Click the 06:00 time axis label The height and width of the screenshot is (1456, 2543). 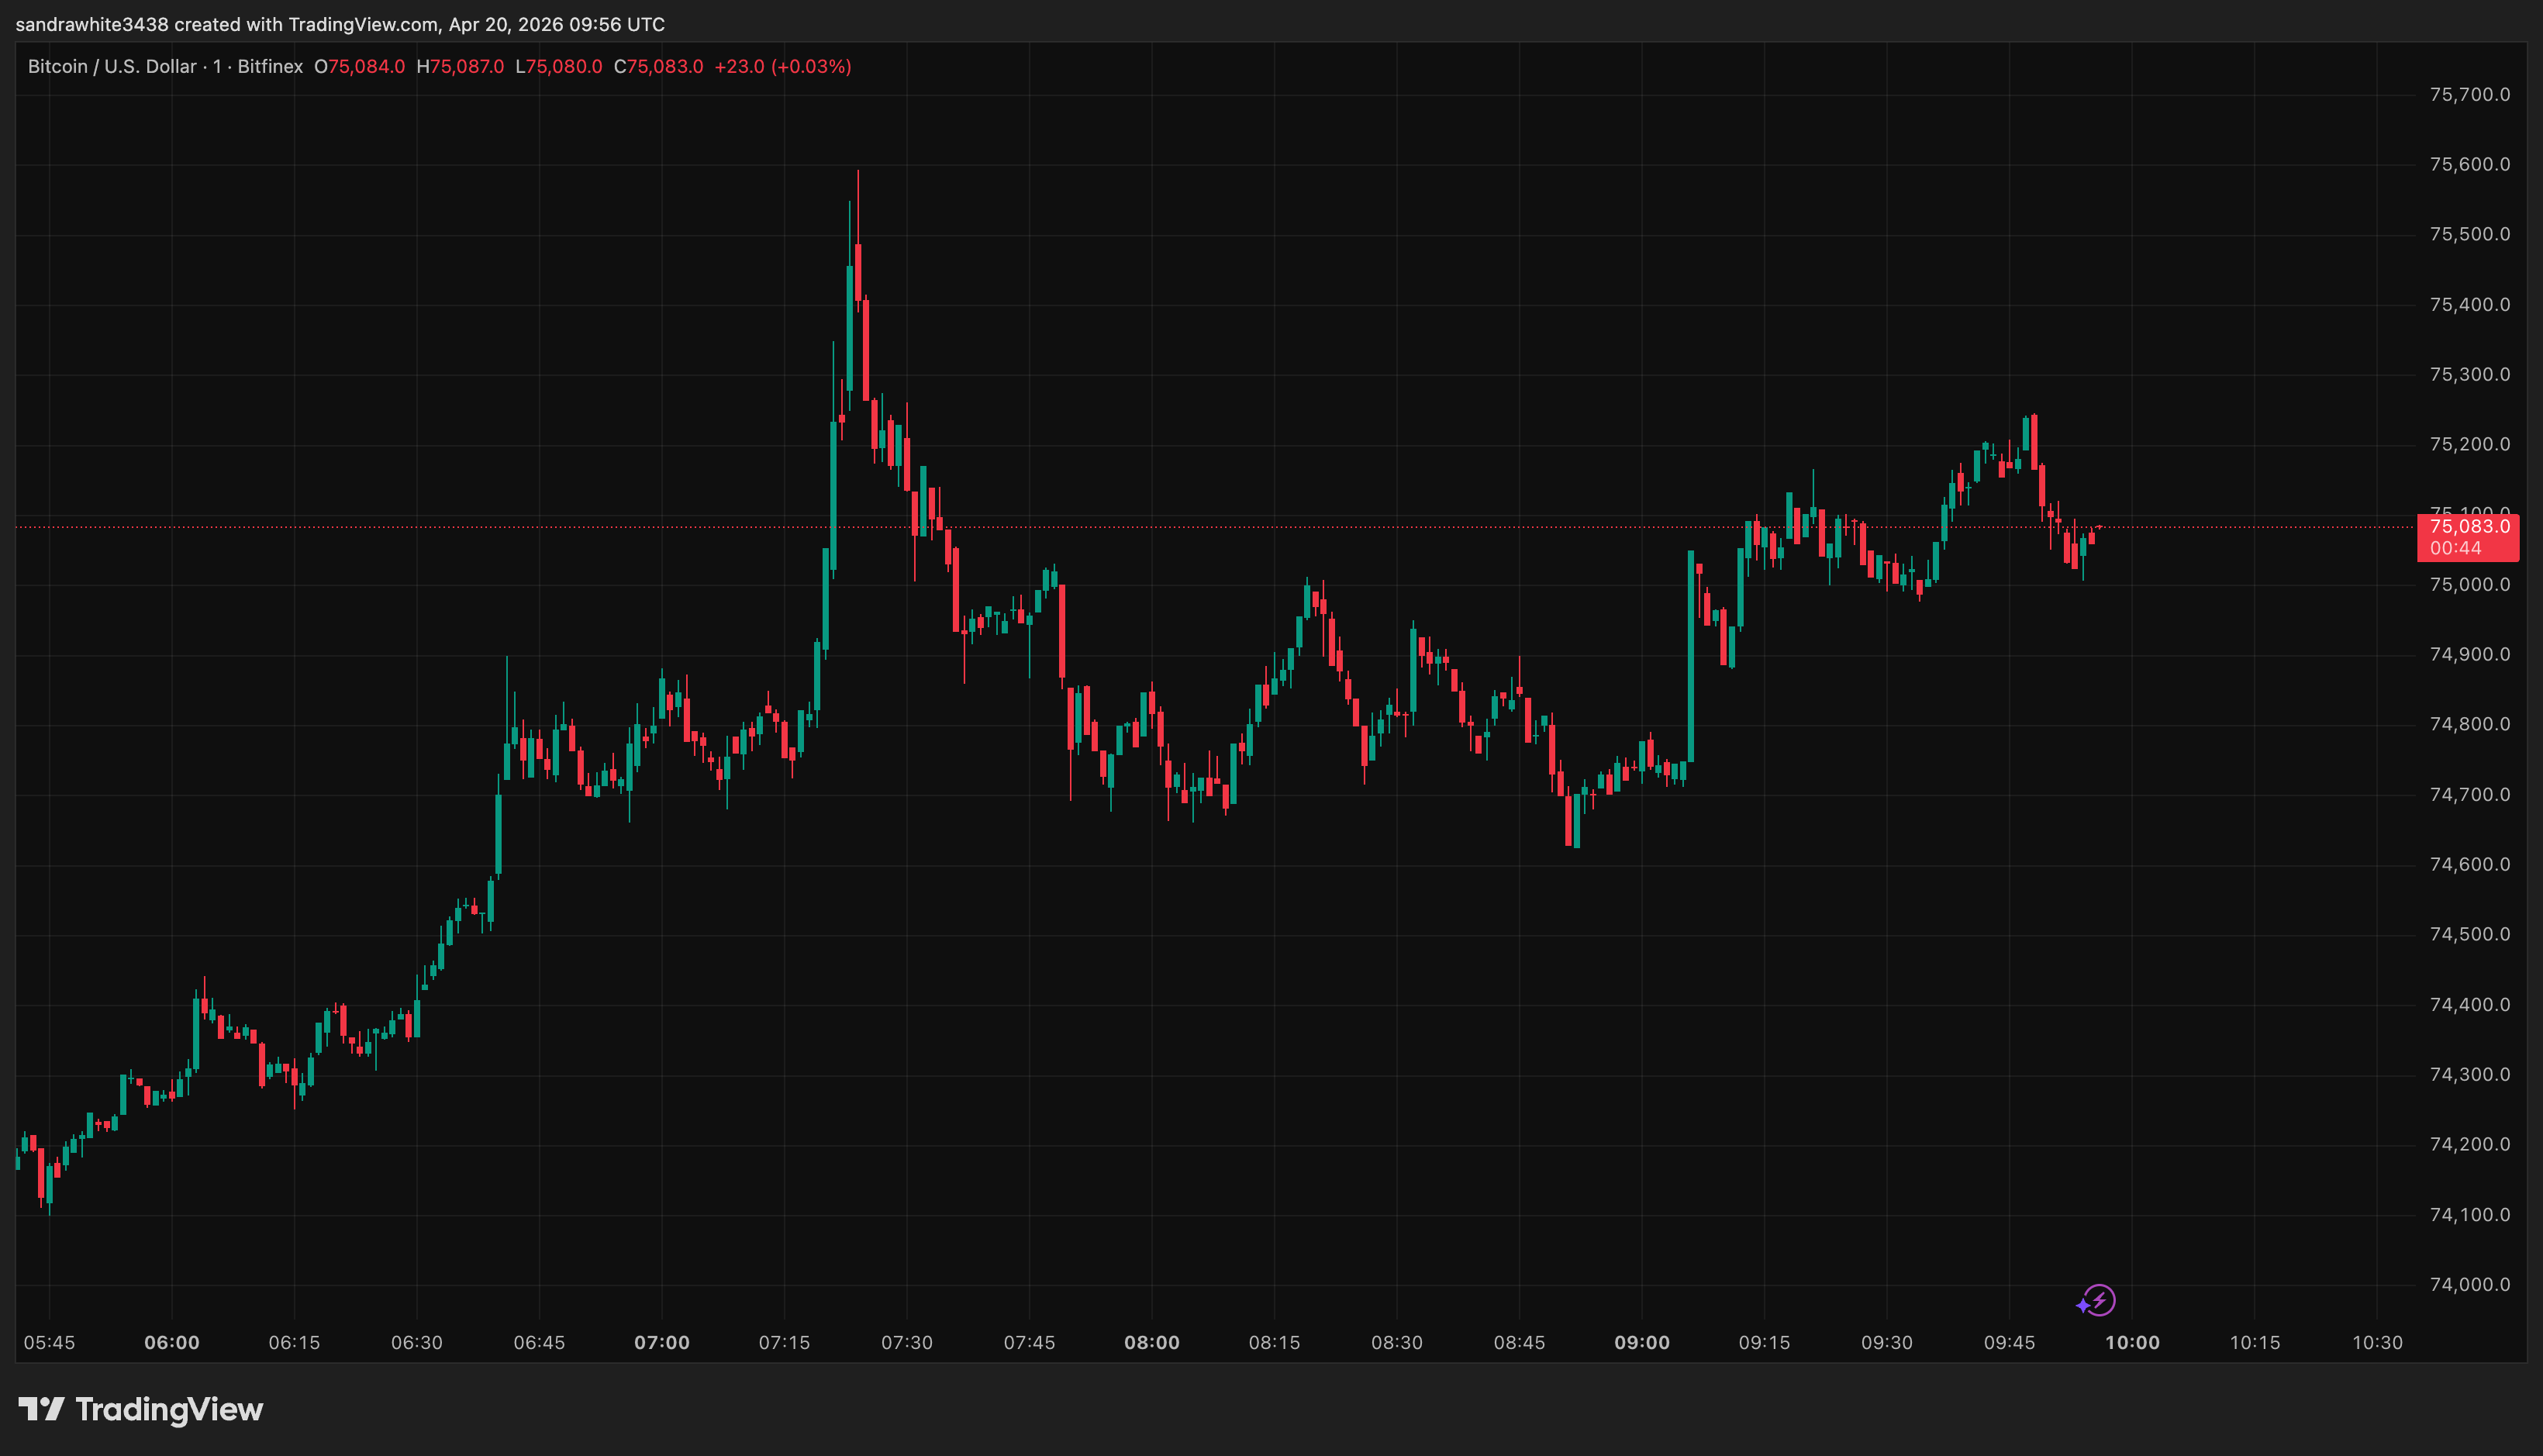[172, 1343]
